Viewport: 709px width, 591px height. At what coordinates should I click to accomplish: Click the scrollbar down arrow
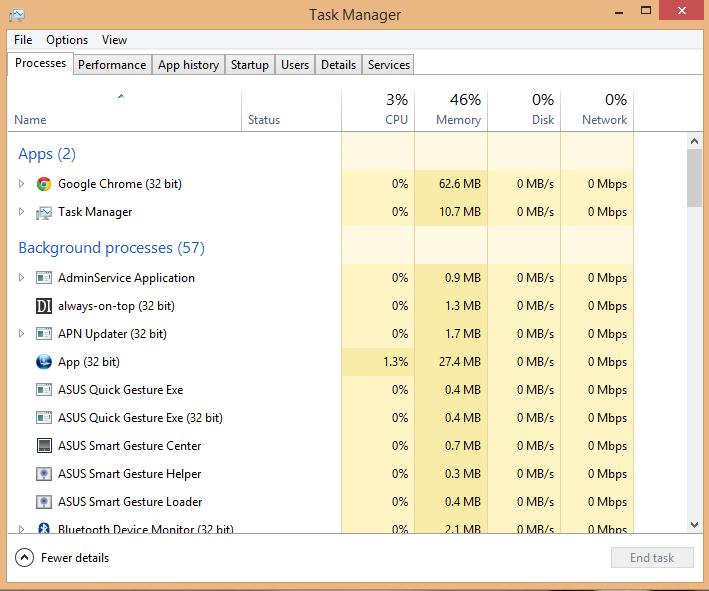[x=695, y=525]
